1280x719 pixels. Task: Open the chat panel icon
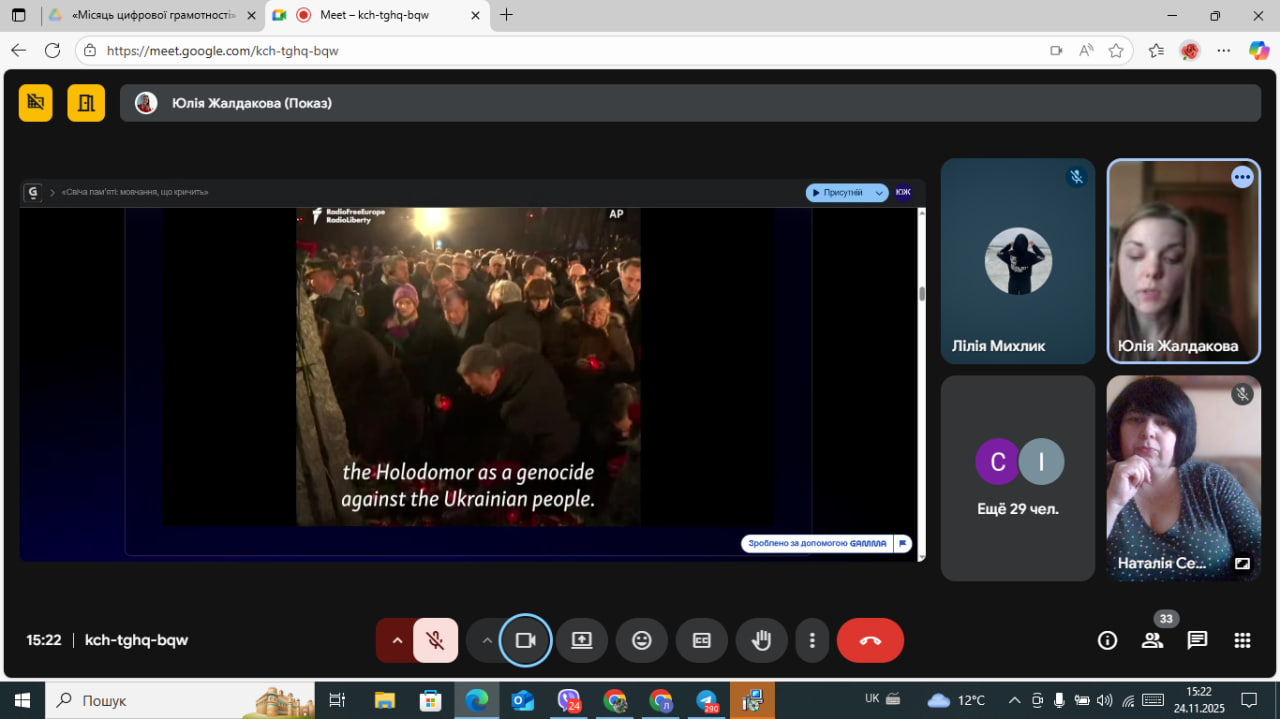[x=1197, y=641]
